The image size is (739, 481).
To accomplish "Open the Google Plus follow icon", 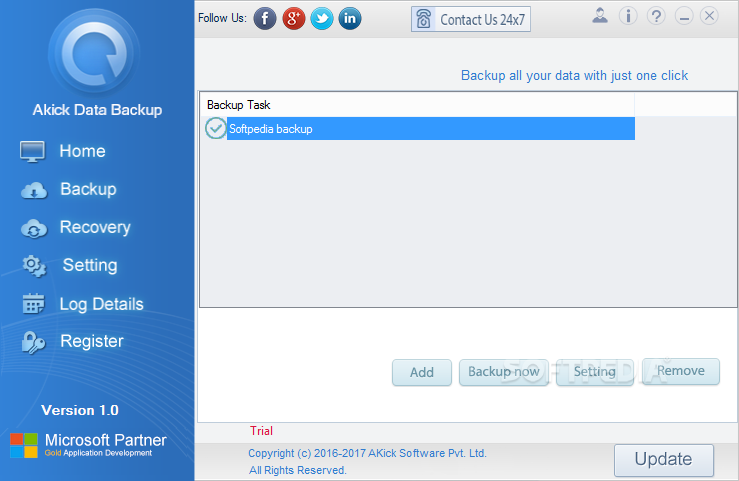I will click(x=294, y=19).
